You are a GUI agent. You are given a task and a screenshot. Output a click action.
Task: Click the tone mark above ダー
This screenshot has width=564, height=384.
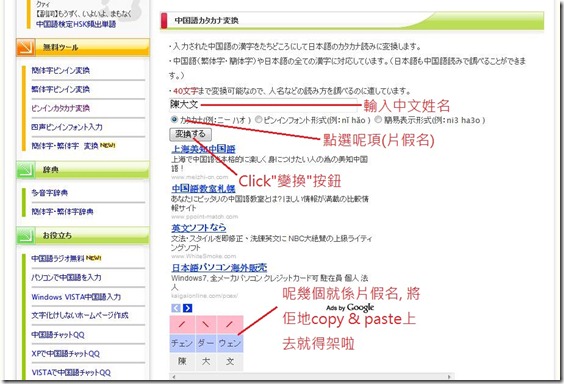pos(206,325)
